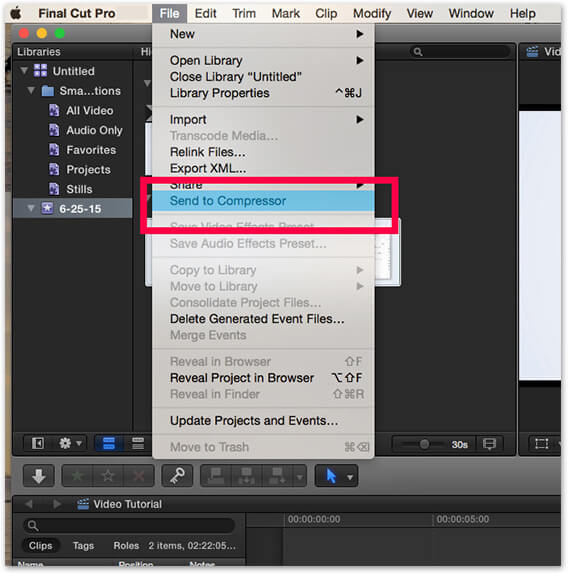Open the Modify menu

pos(372,14)
